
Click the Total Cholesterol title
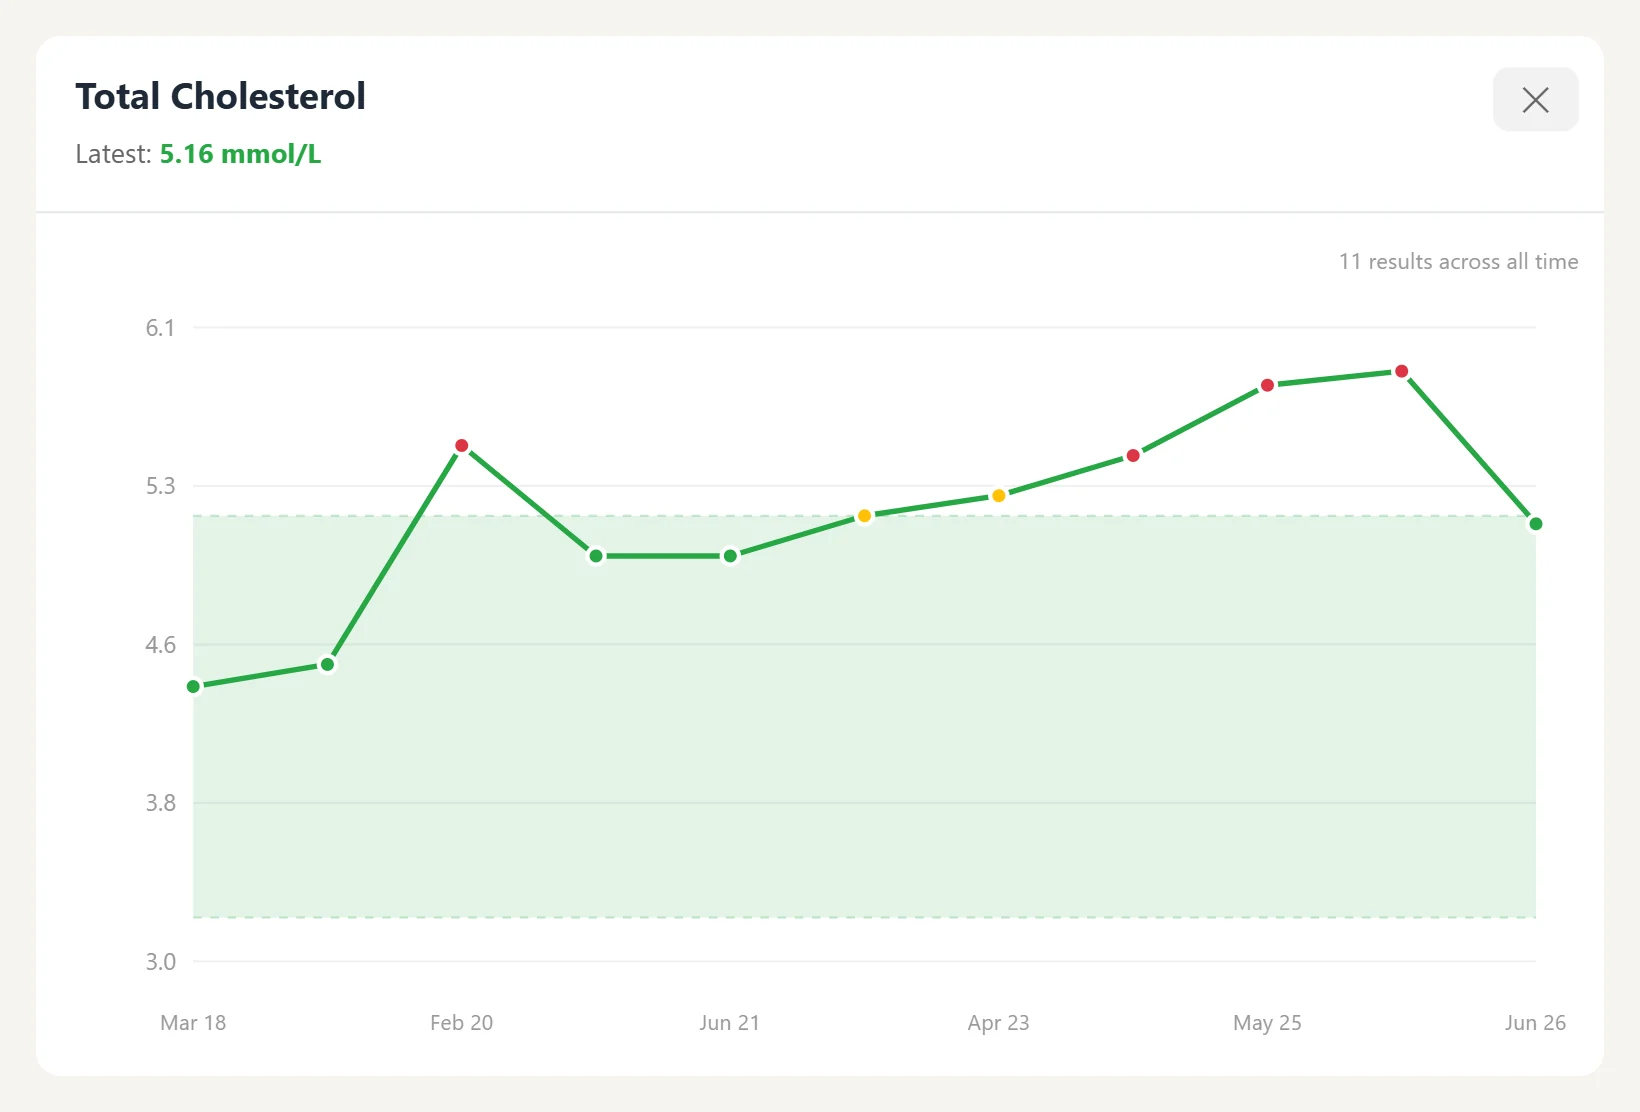click(220, 96)
